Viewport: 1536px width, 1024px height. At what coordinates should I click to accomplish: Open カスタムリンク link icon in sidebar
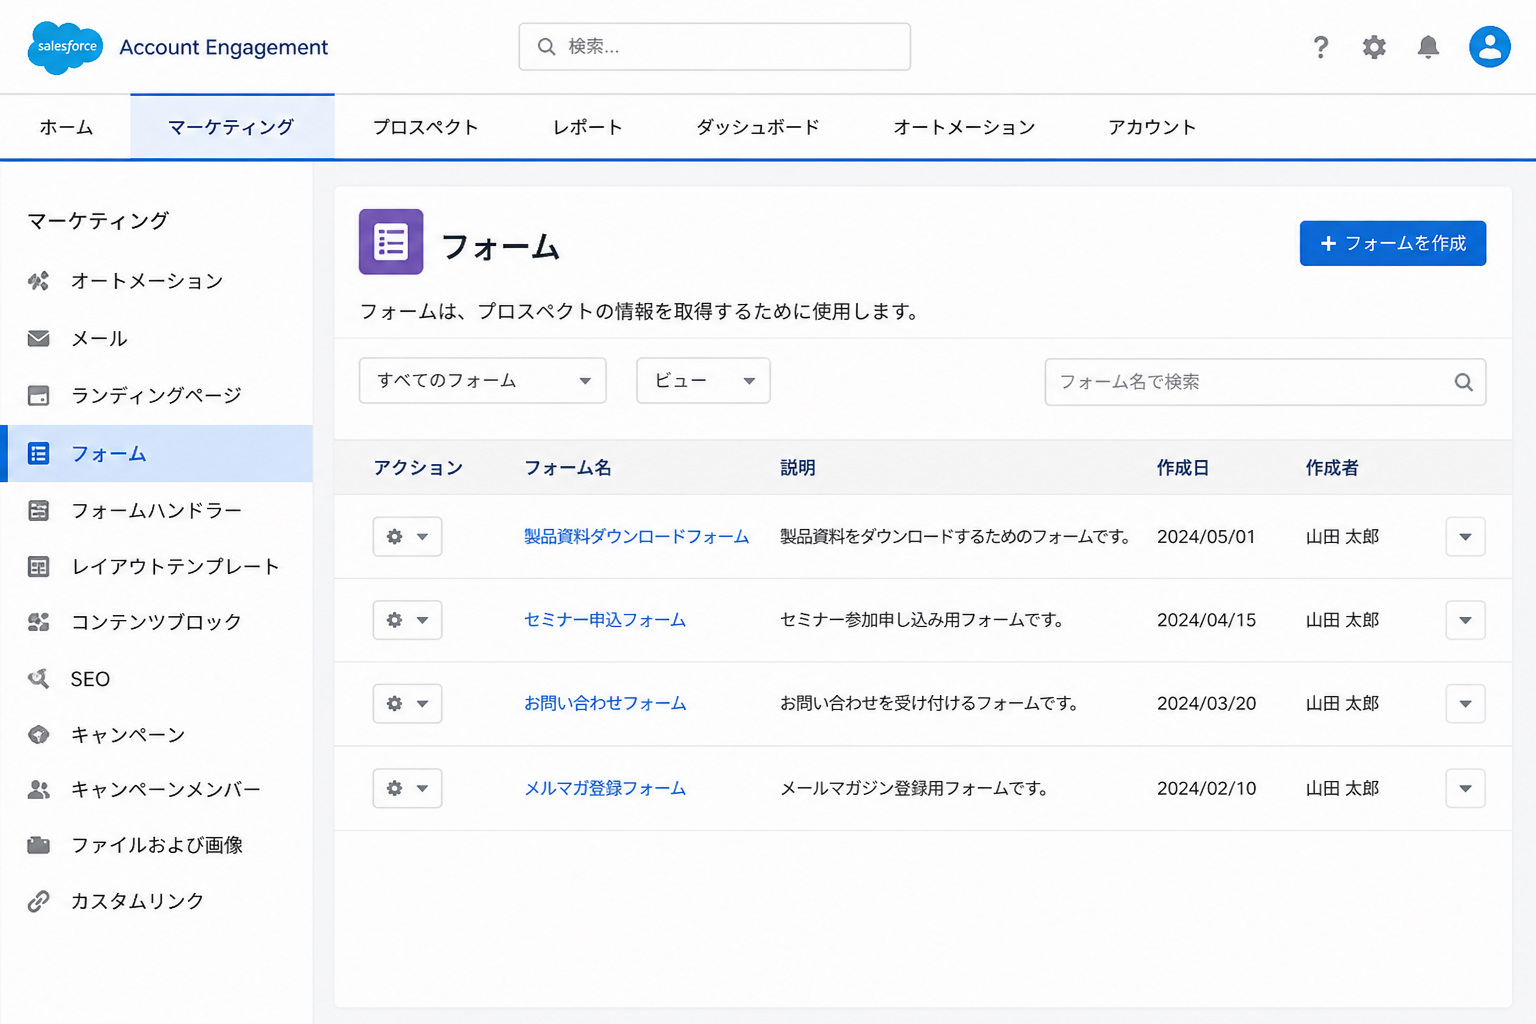click(38, 901)
